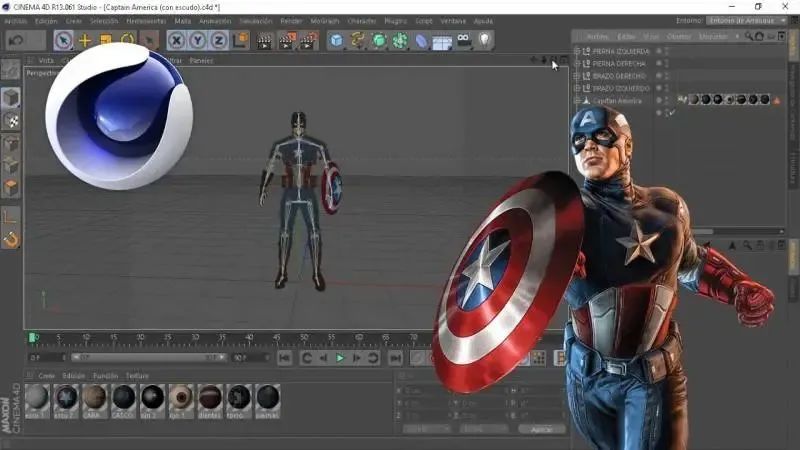Toggle visibility dot of PIERNA IZQUIERDA
Screen dimensions: 800x450
tap(659, 51)
